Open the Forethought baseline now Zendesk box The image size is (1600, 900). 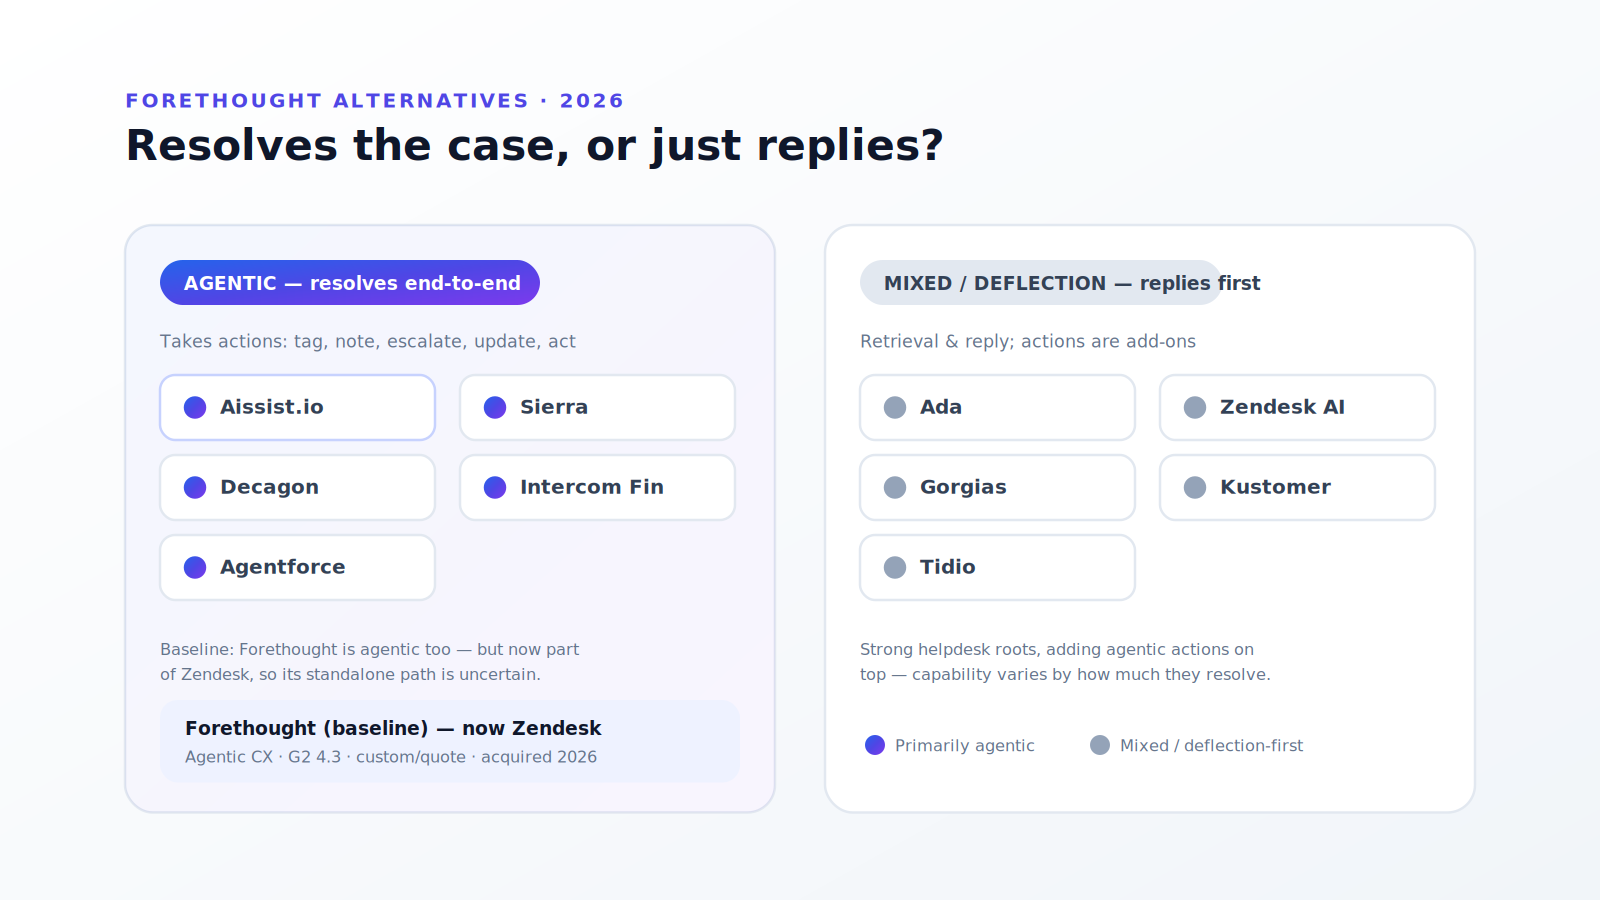click(450, 741)
